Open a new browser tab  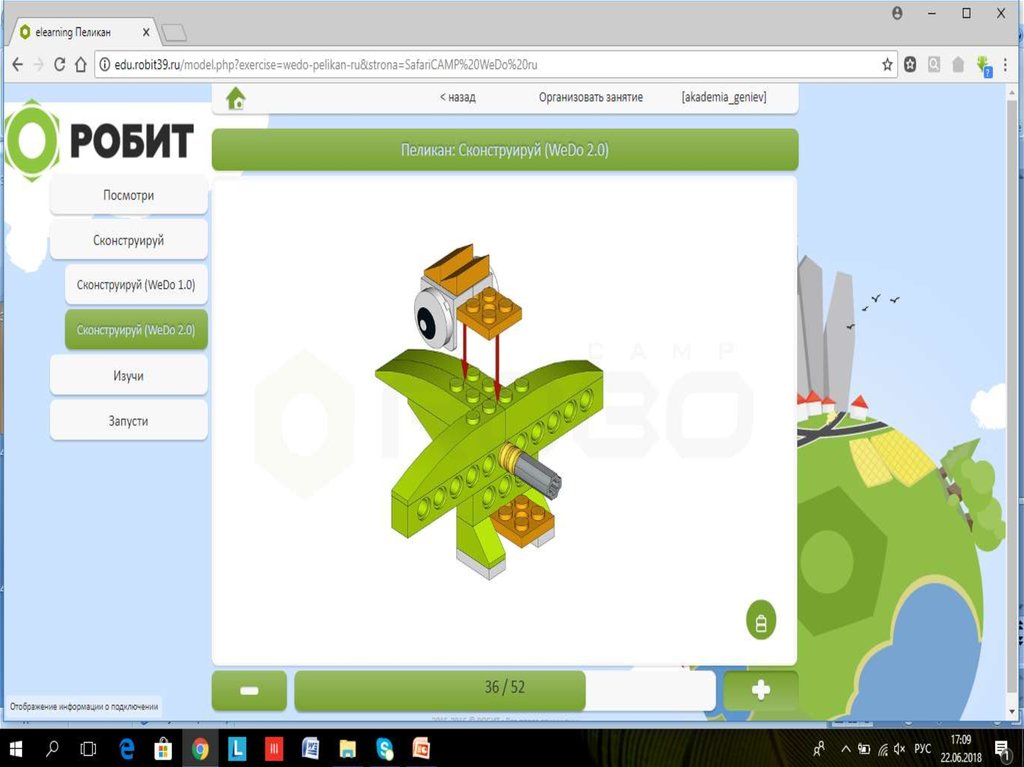(x=174, y=32)
